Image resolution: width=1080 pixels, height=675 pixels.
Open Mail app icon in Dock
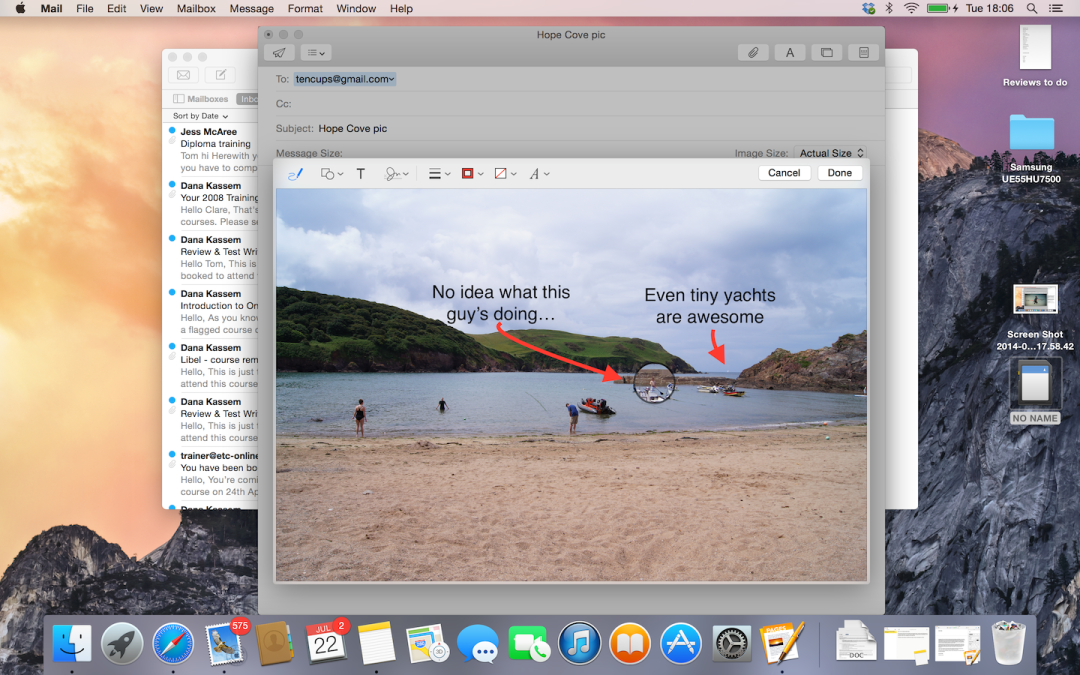pyautogui.click(x=224, y=645)
